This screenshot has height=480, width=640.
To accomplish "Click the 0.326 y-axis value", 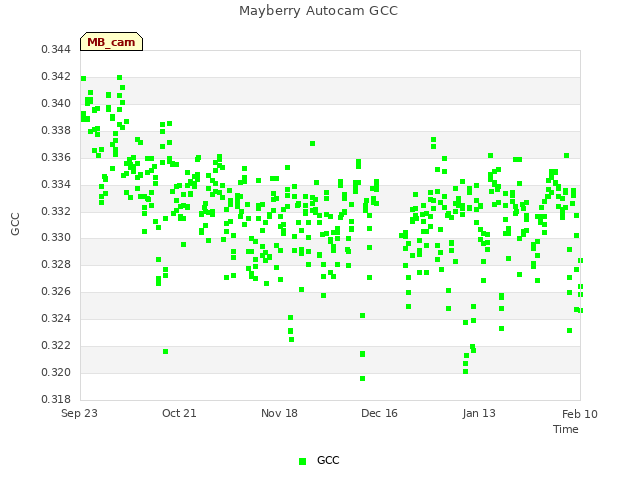I will (56, 291).
